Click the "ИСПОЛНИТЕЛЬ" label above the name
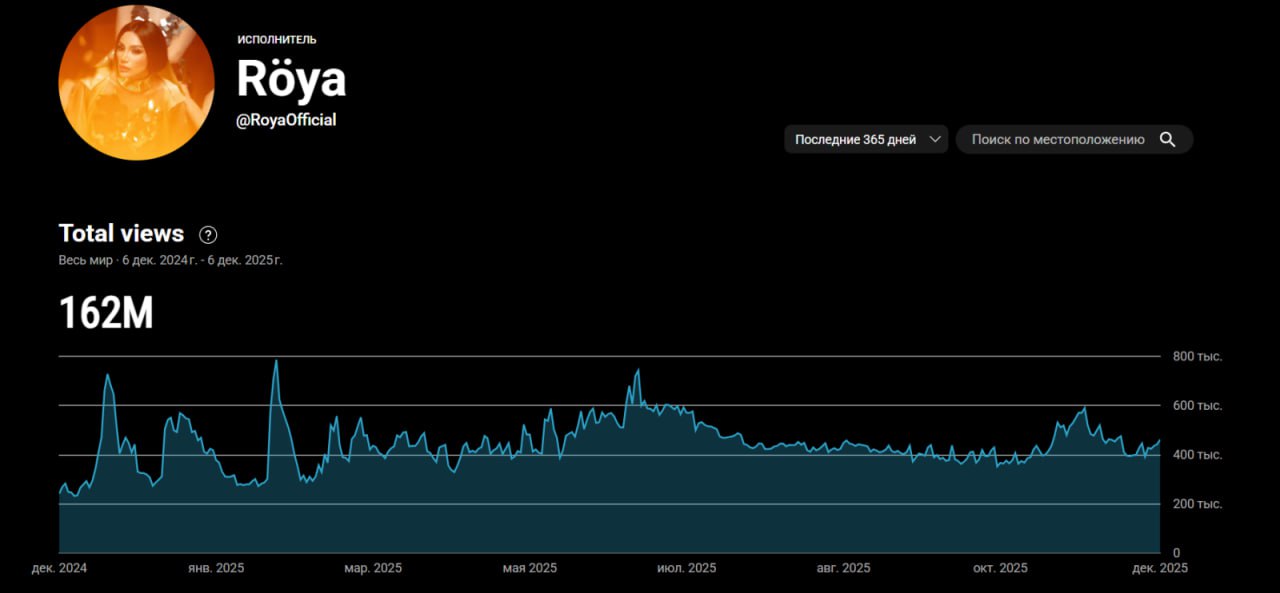1280x593 pixels. pyautogui.click(x=277, y=40)
